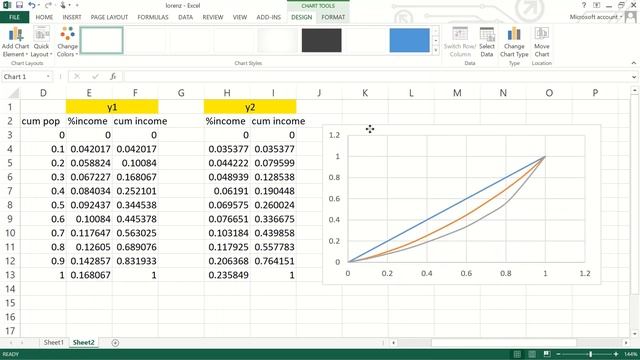The height and width of the screenshot is (360, 640).
Task: Open the VIEW tab
Action: tap(240, 17)
